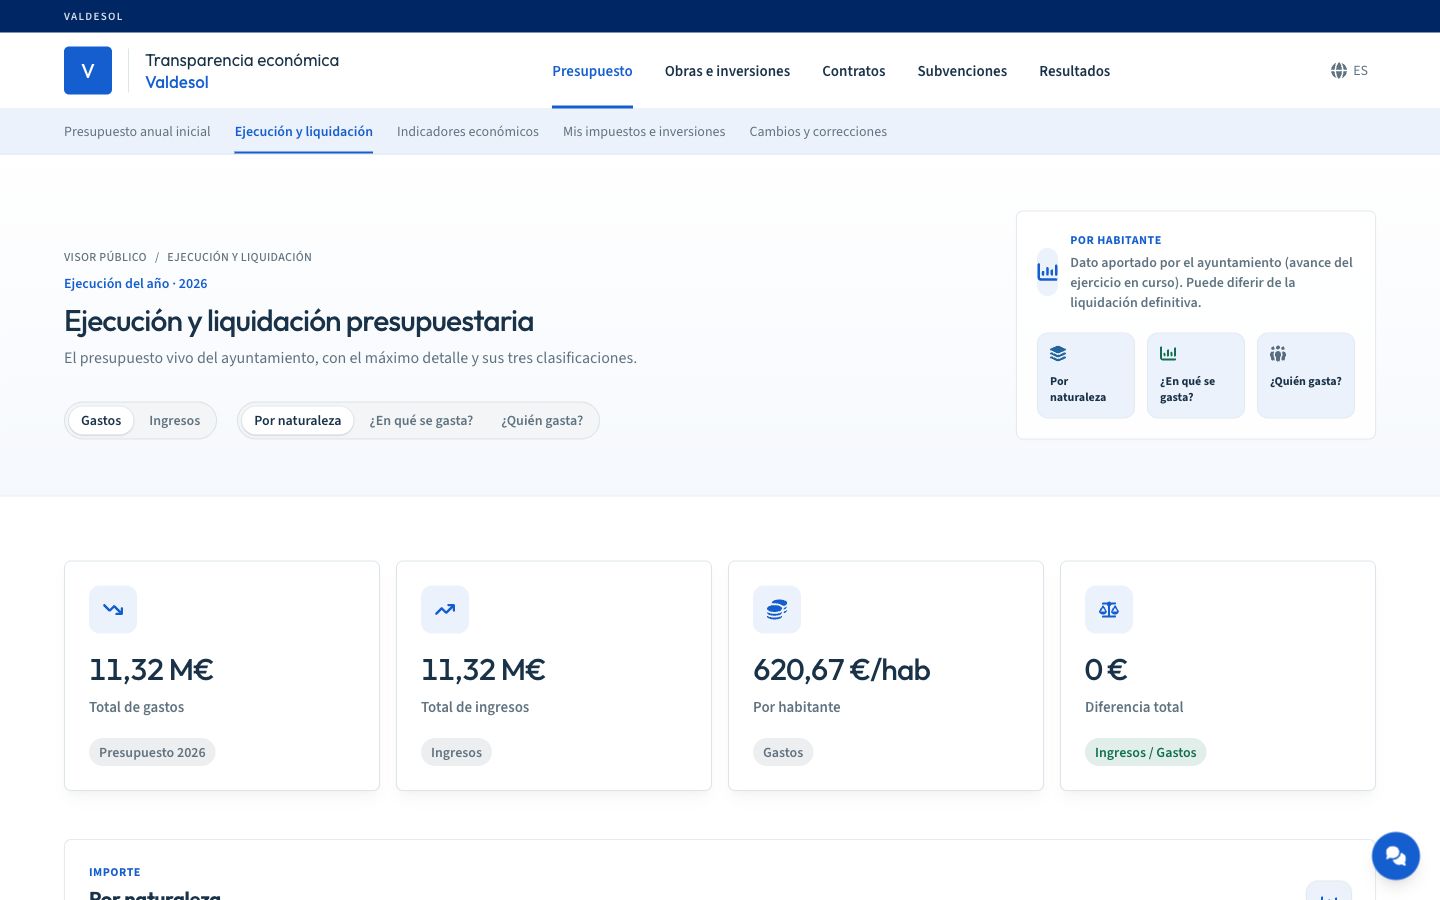The width and height of the screenshot is (1440, 900).
Task: Open the ¿Quién gasta? shortcut card
Action: point(1306,375)
